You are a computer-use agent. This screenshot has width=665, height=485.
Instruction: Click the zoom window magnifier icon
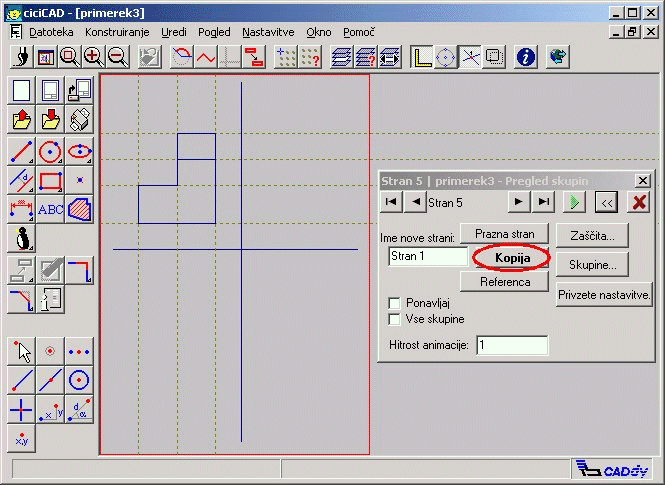click(70, 57)
